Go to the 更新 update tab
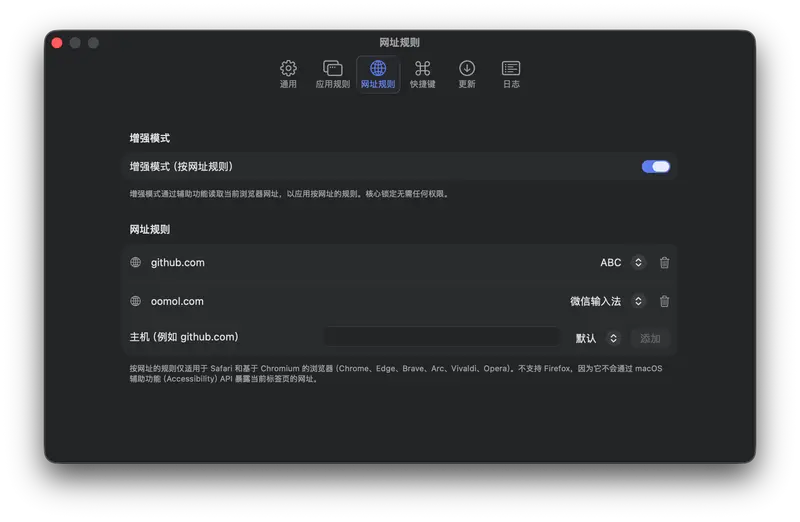Image resolution: width=800 pixels, height=522 pixels. tap(467, 74)
